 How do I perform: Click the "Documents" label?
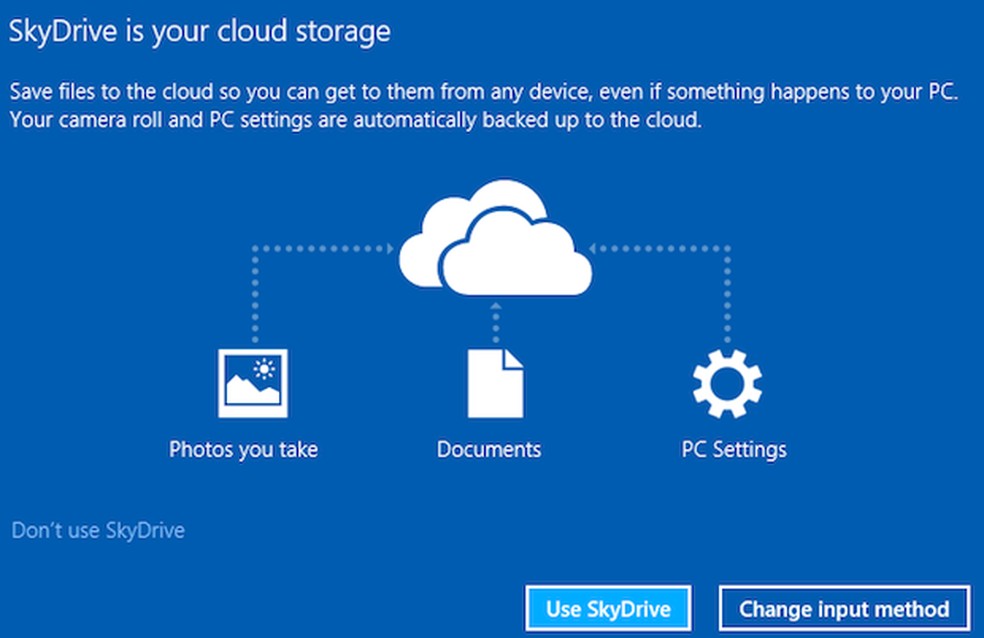pos(489,449)
